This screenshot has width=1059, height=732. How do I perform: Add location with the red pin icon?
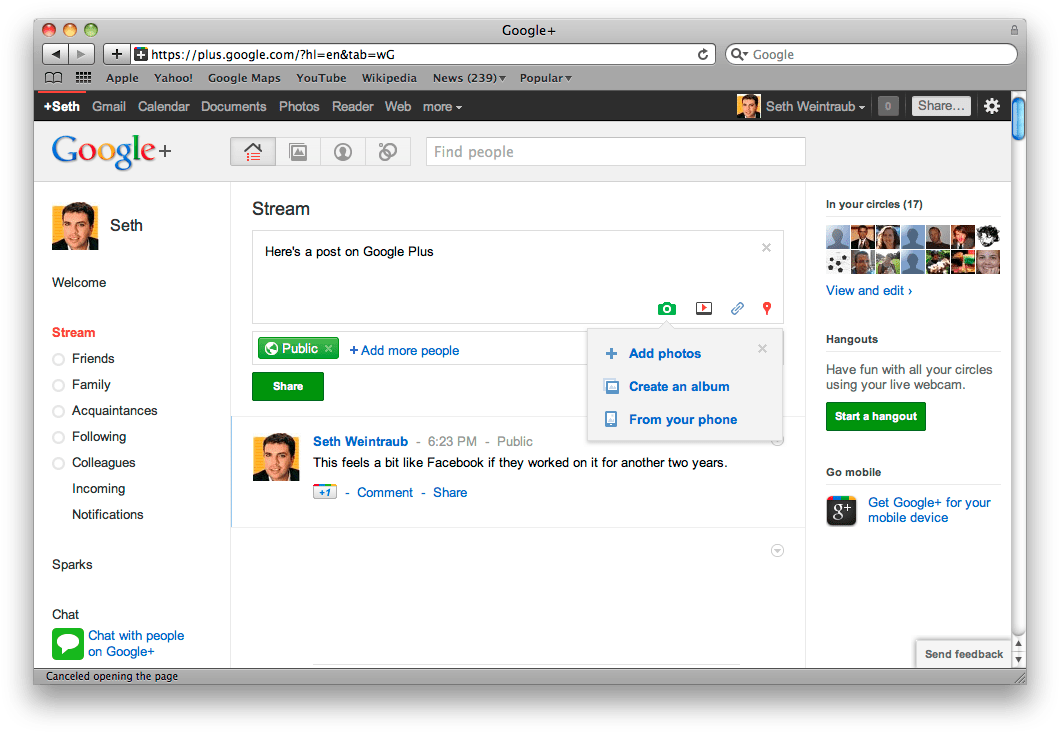tap(767, 309)
